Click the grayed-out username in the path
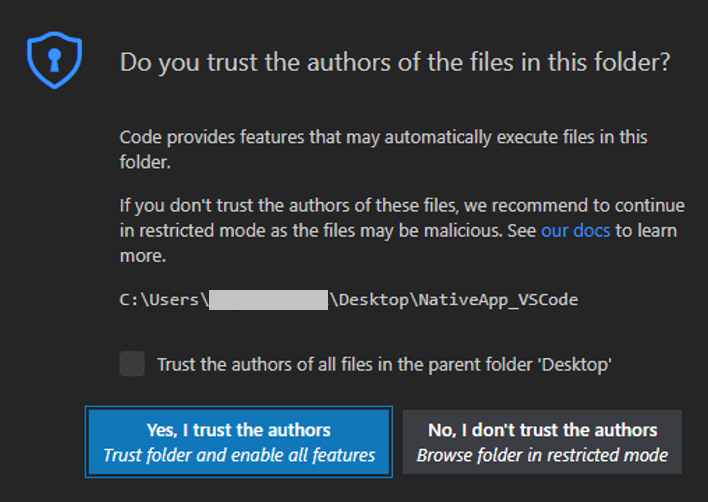 pyautogui.click(x=268, y=300)
